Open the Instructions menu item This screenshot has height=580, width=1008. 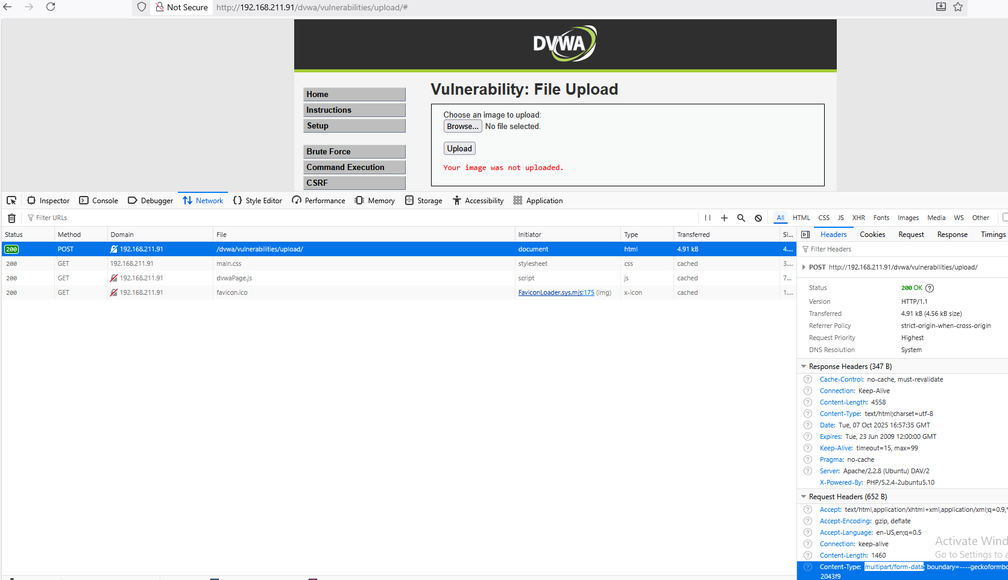click(354, 110)
